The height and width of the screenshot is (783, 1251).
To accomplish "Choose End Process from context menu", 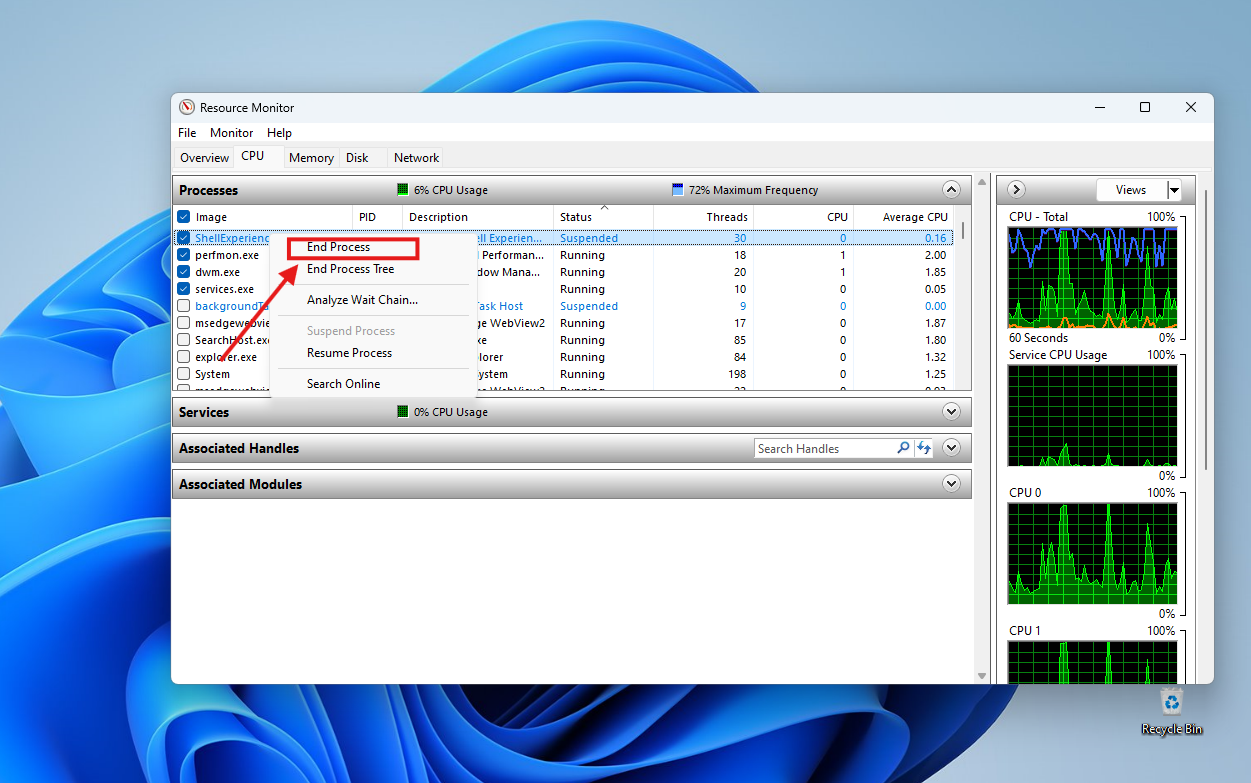I will coord(338,247).
